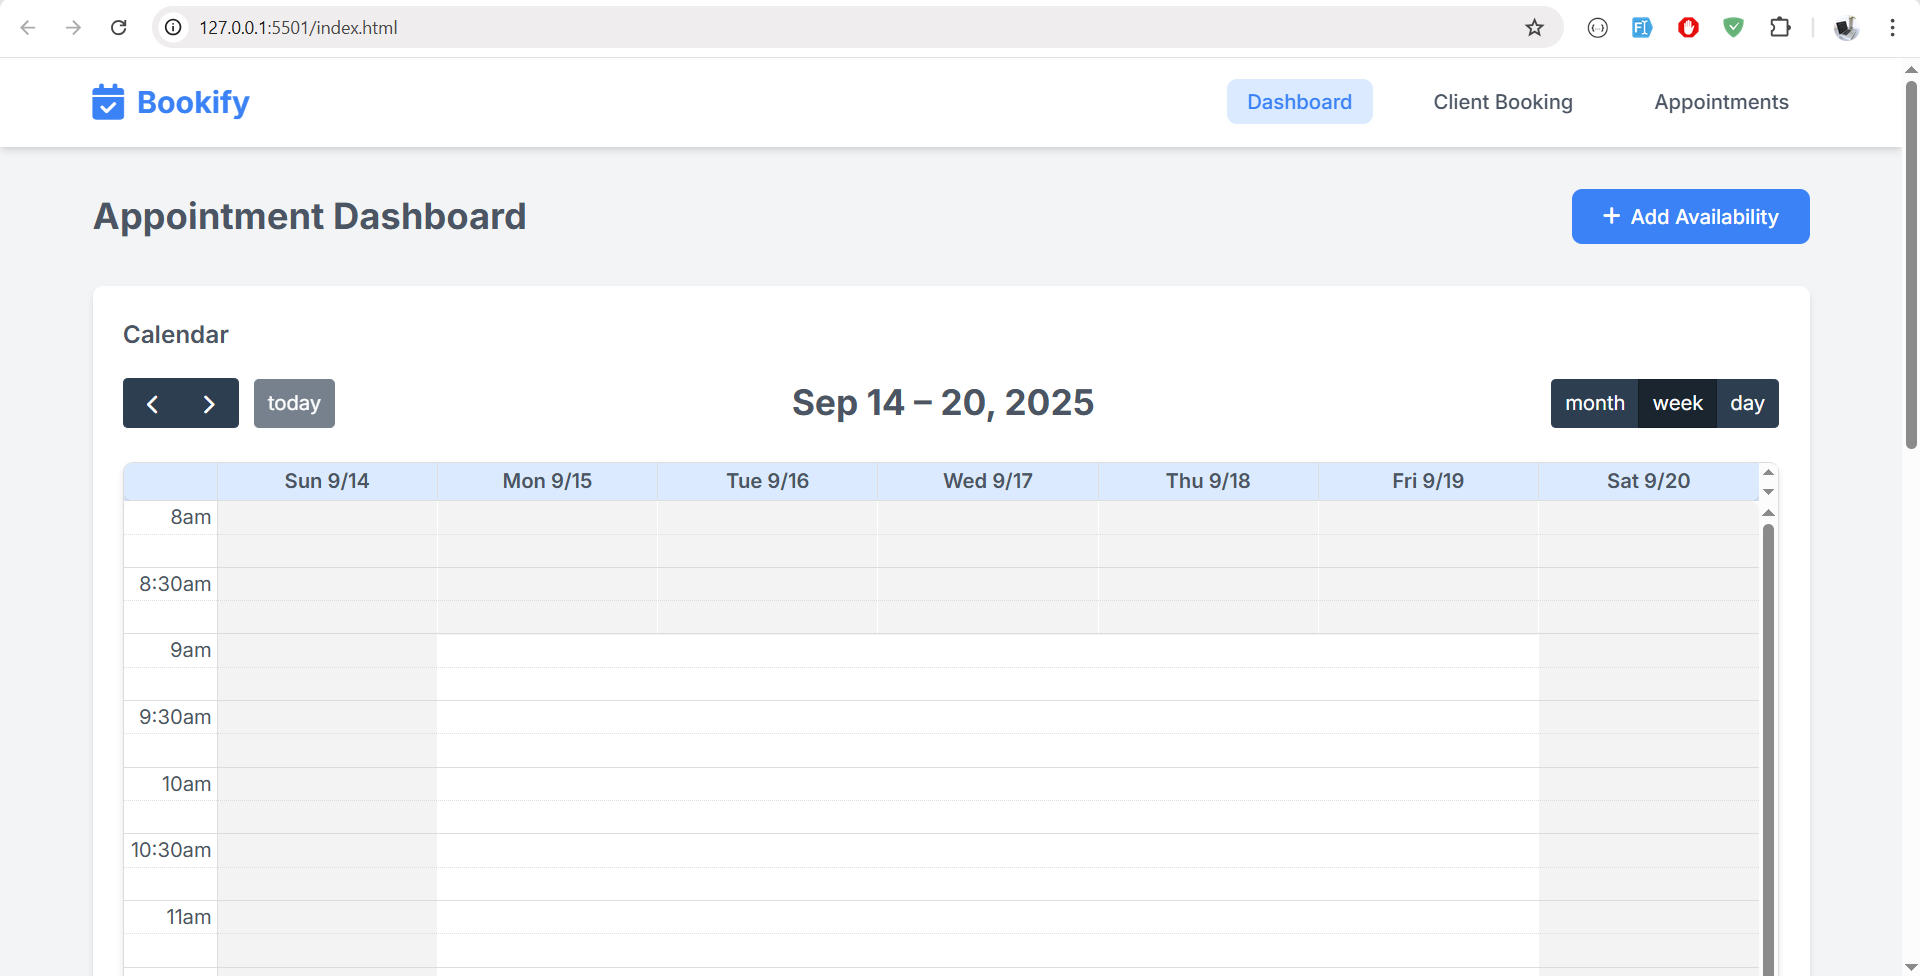
Task: Open the Client Booking tab
Action: (1502, 102)
